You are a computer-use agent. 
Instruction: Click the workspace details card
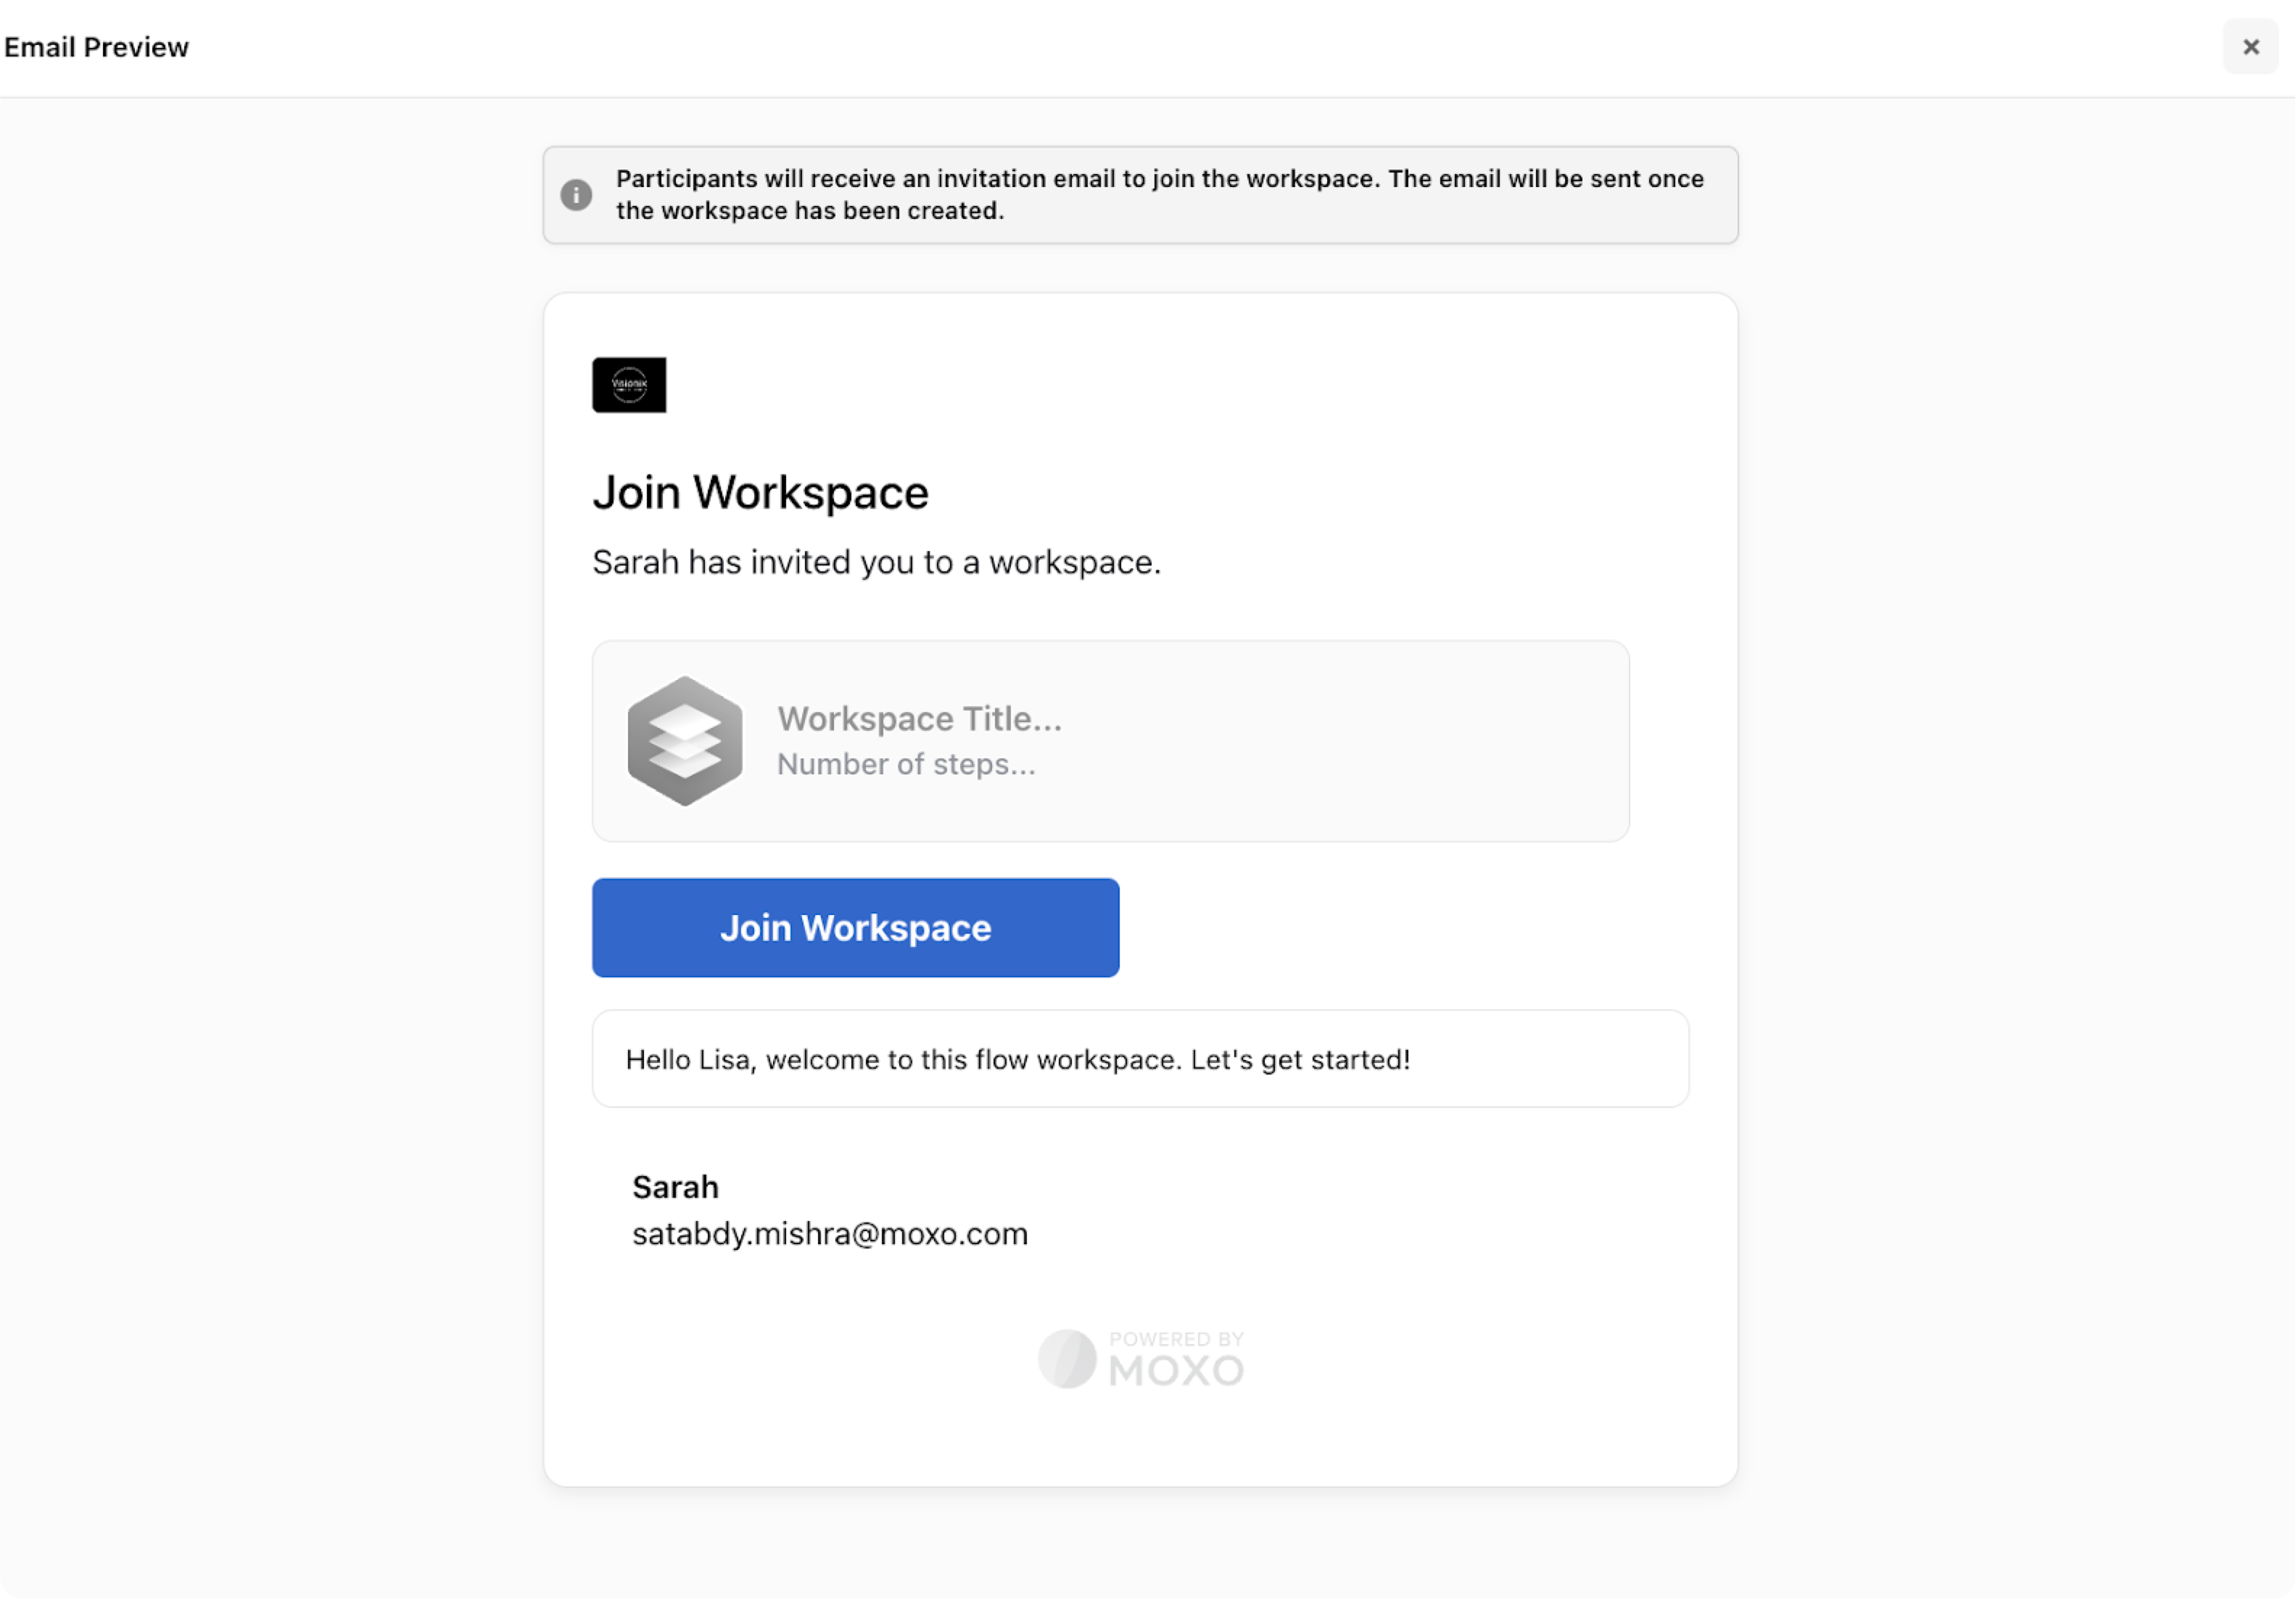coord(1110,740)
